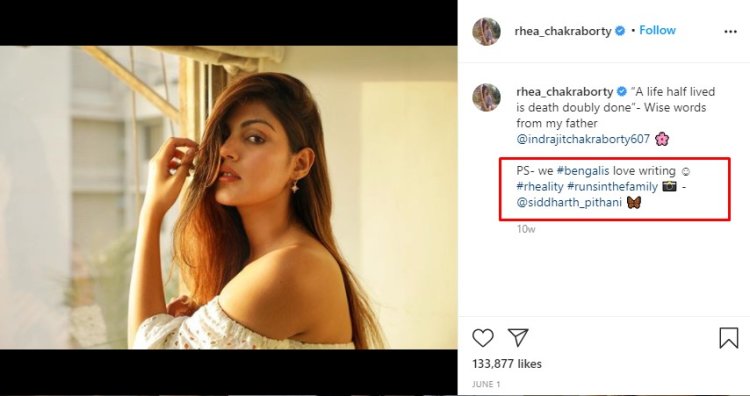
Task: Open #bengalis hashtag
Action: 583,171
